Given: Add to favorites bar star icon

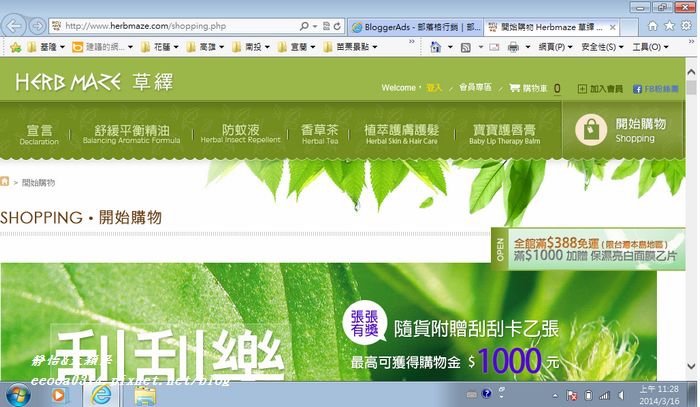Looking at the screenshot, I should click(x=15, y=47).
